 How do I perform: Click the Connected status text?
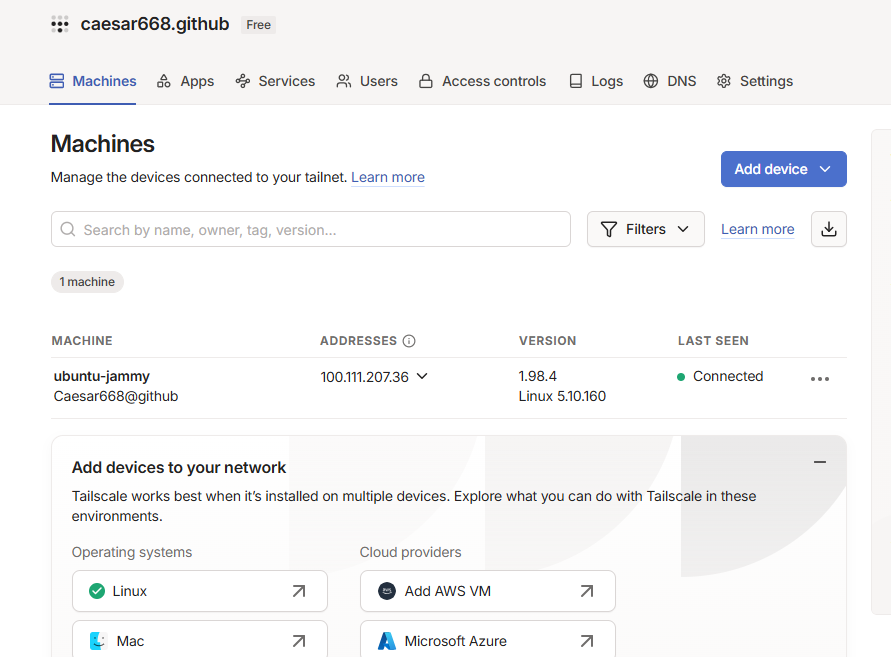point(728,376)
